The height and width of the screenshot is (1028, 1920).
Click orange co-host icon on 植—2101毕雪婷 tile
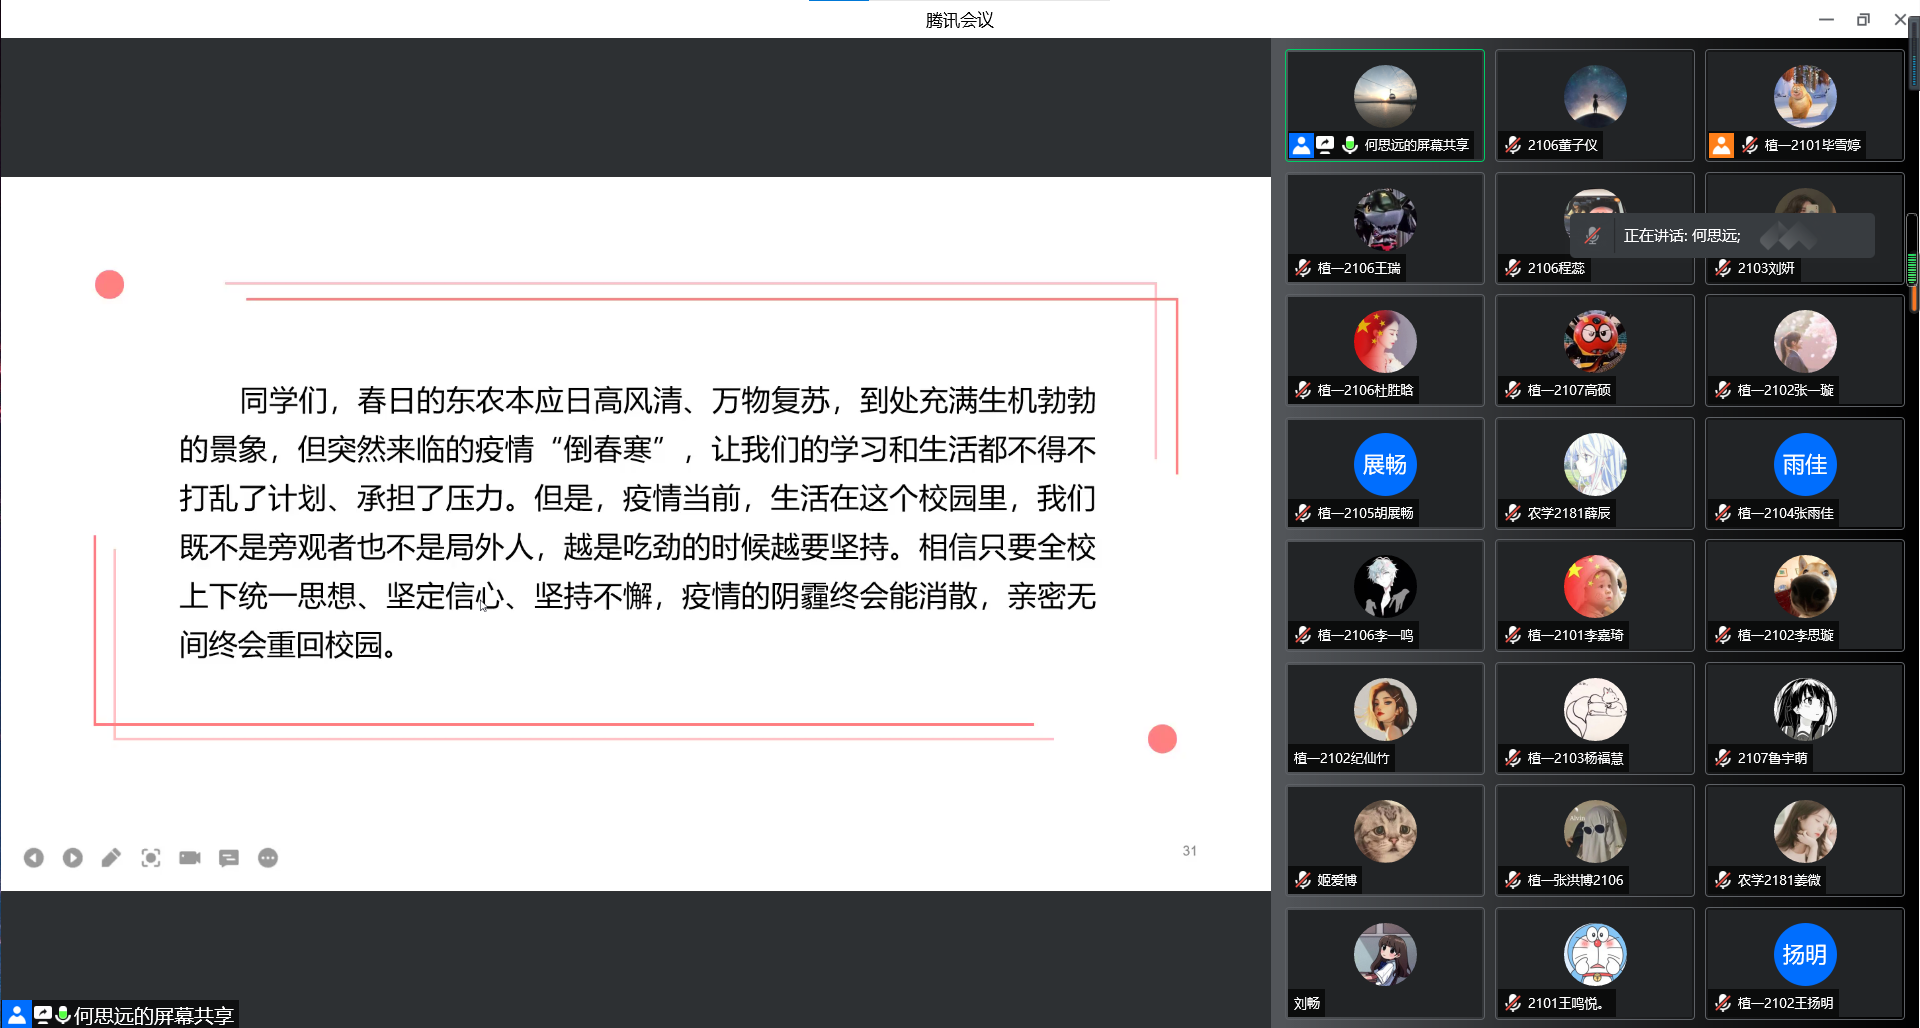1721,145
